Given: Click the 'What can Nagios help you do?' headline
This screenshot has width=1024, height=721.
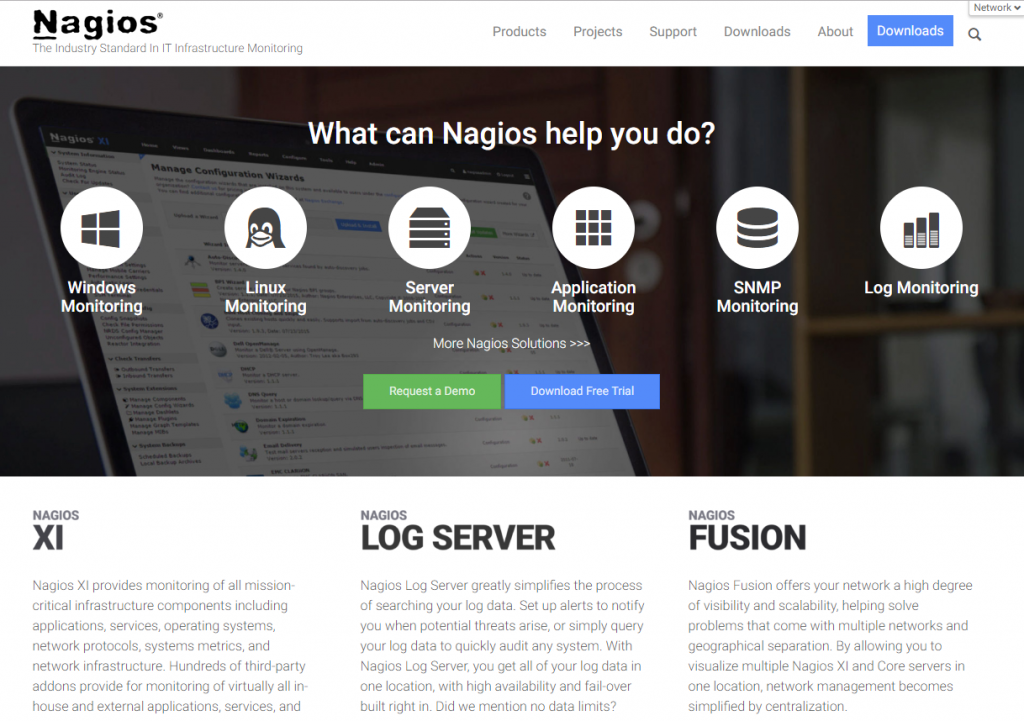Looking at the screenshot, I should pyautogui.click(x=511, y=133).
